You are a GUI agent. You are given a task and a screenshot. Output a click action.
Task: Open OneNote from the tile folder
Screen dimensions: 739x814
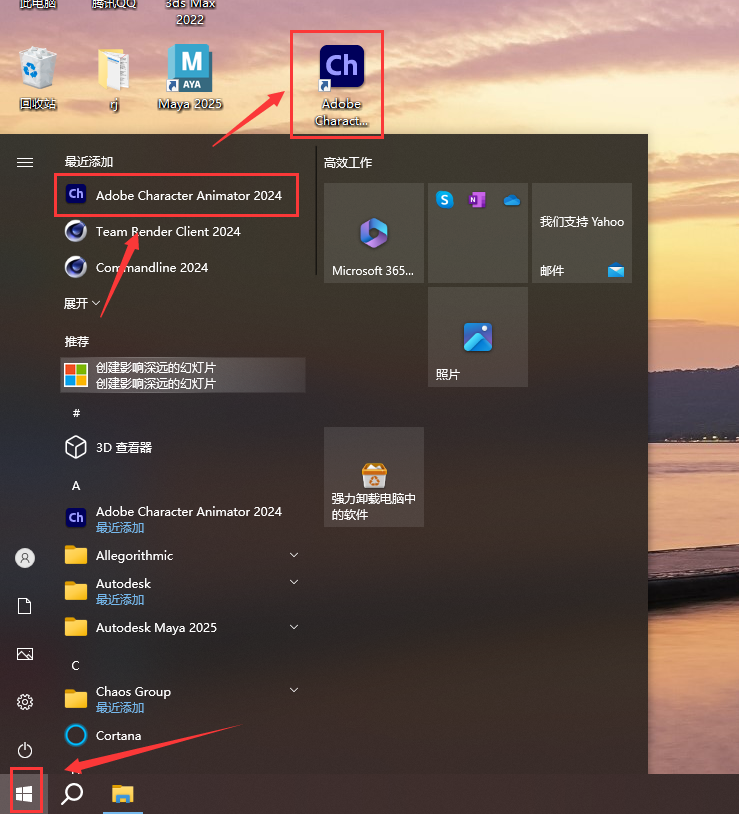coord(477,199)
